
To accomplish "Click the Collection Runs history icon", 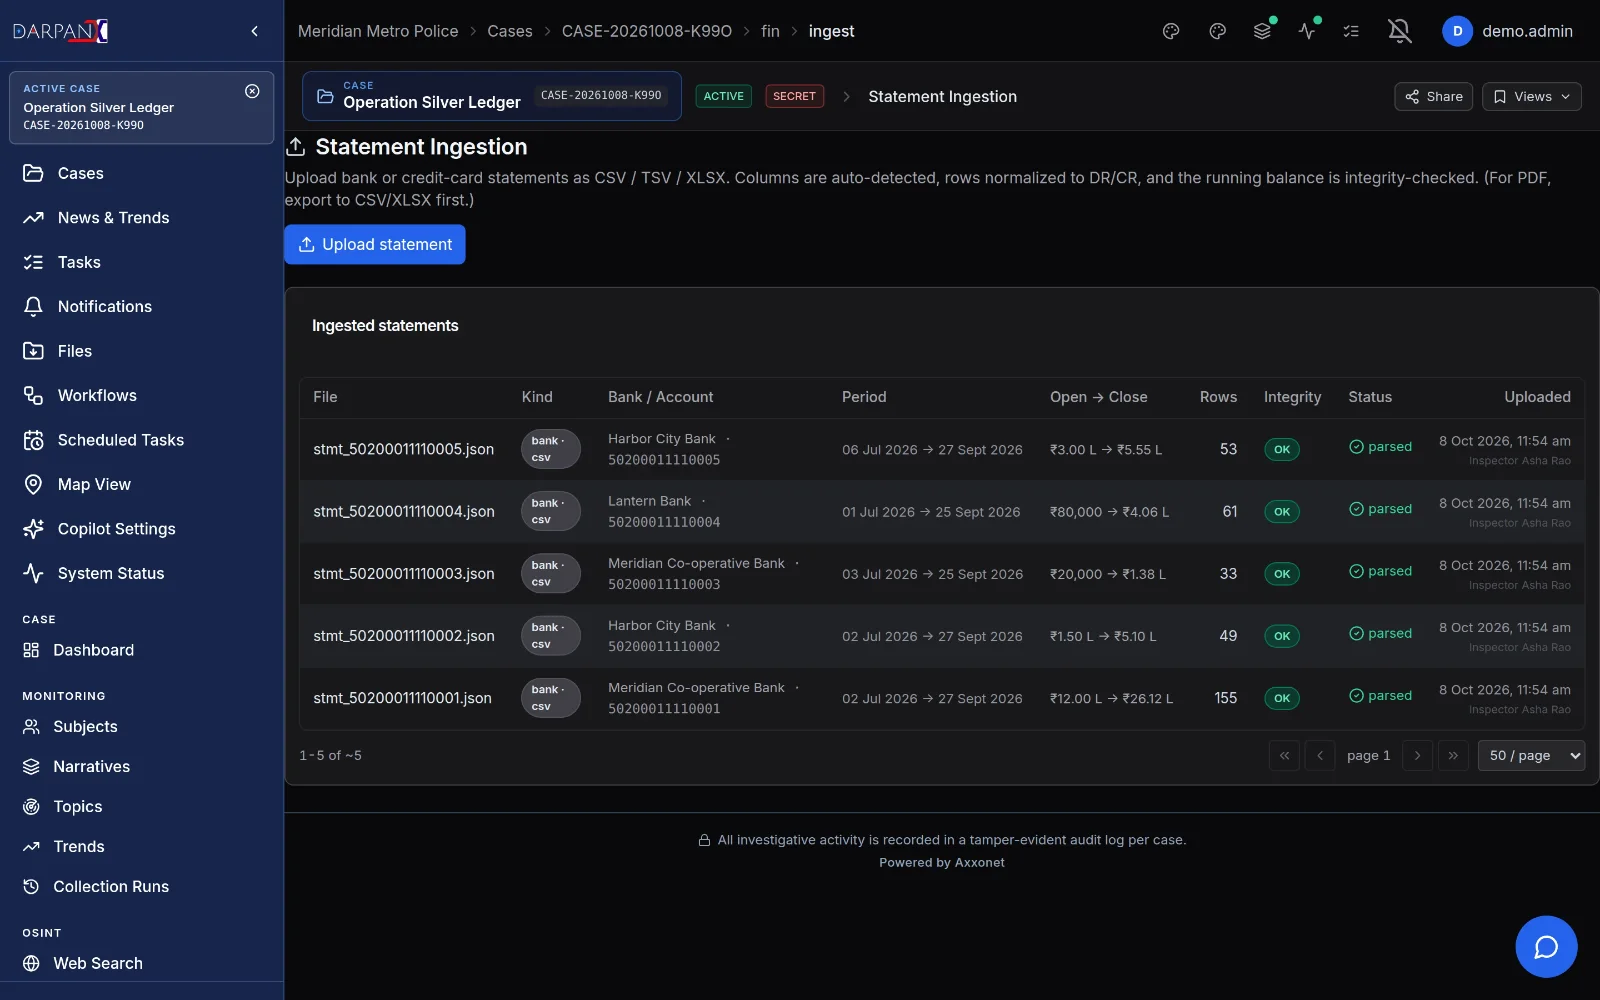I will pos(31,887).
